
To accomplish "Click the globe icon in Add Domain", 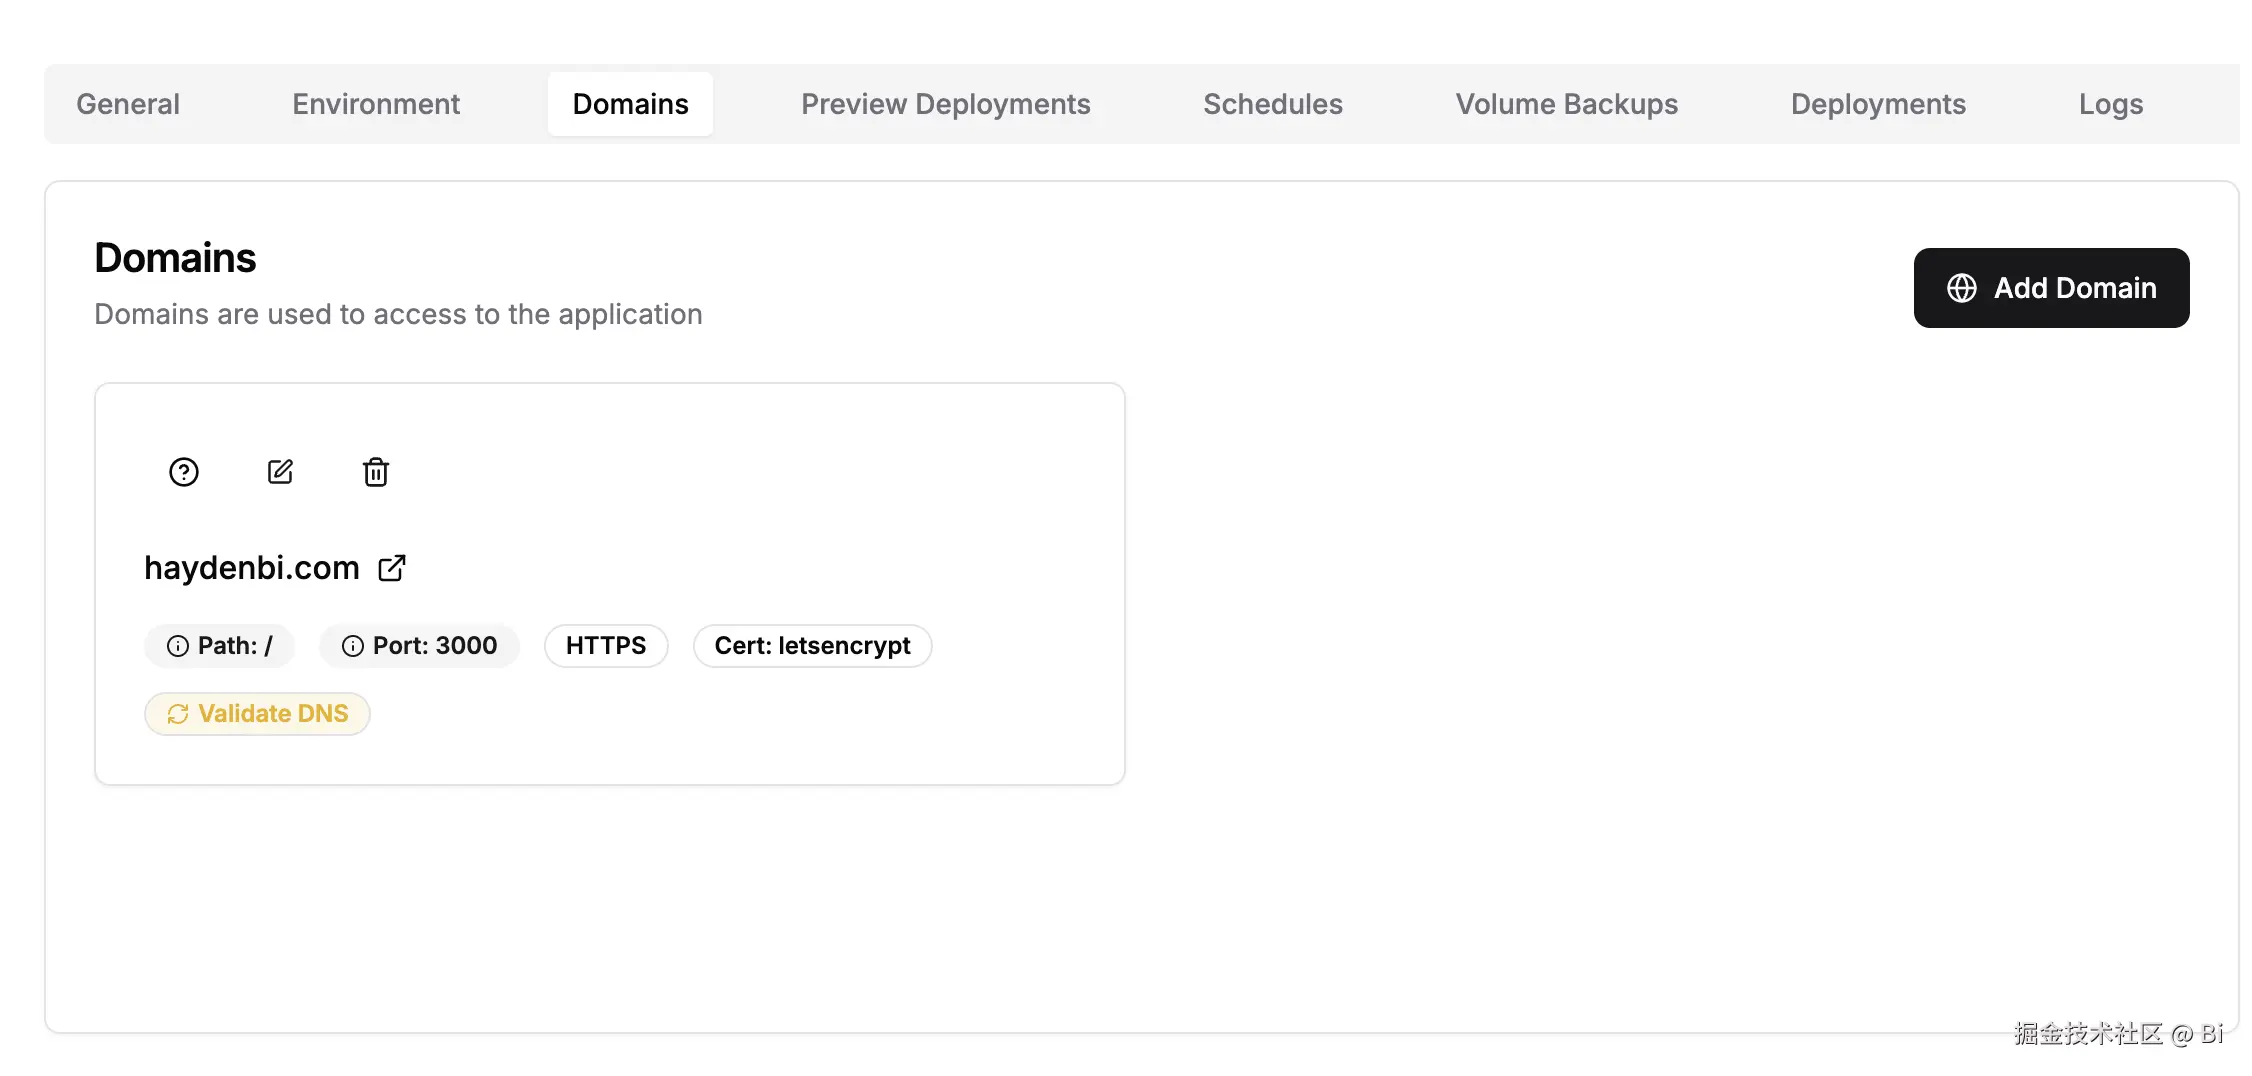I will pyautogui.click(x=1962, y=288).
